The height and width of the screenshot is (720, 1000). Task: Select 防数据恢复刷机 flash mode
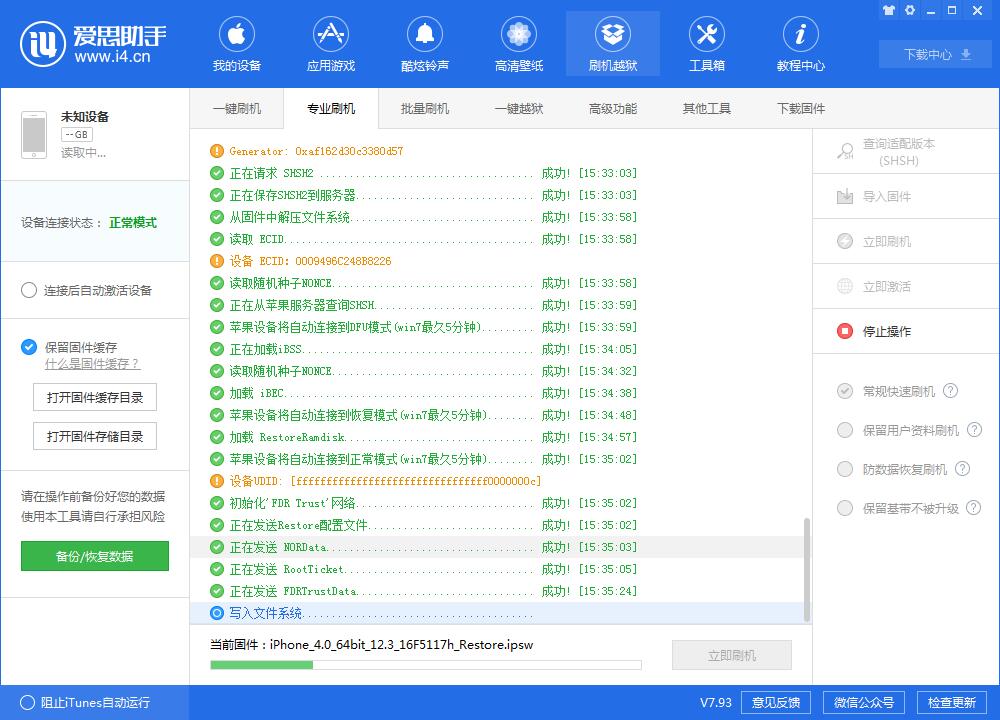tap(845, 469)
